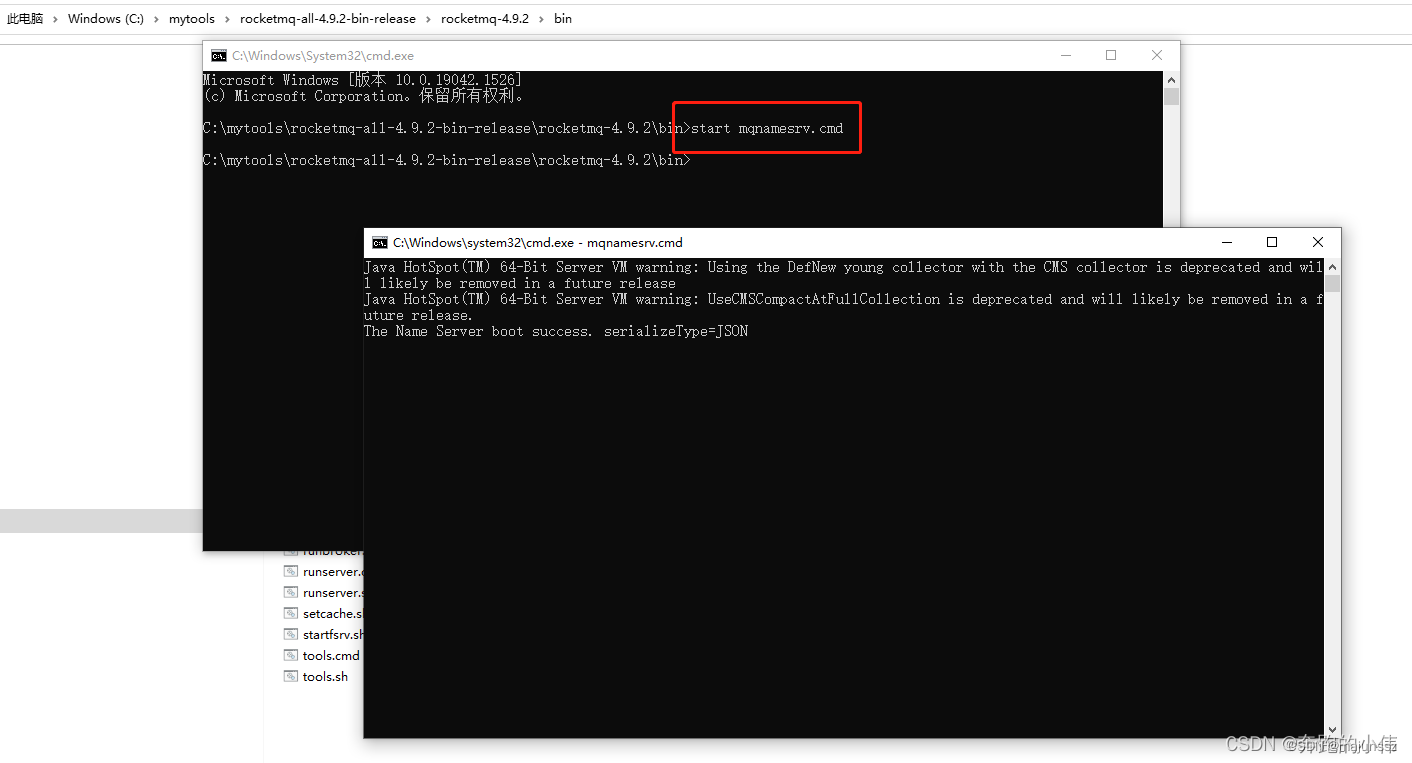Click the empty bin> prompt line
Screen dimensions: 1412x763
[x=447, y=160]
